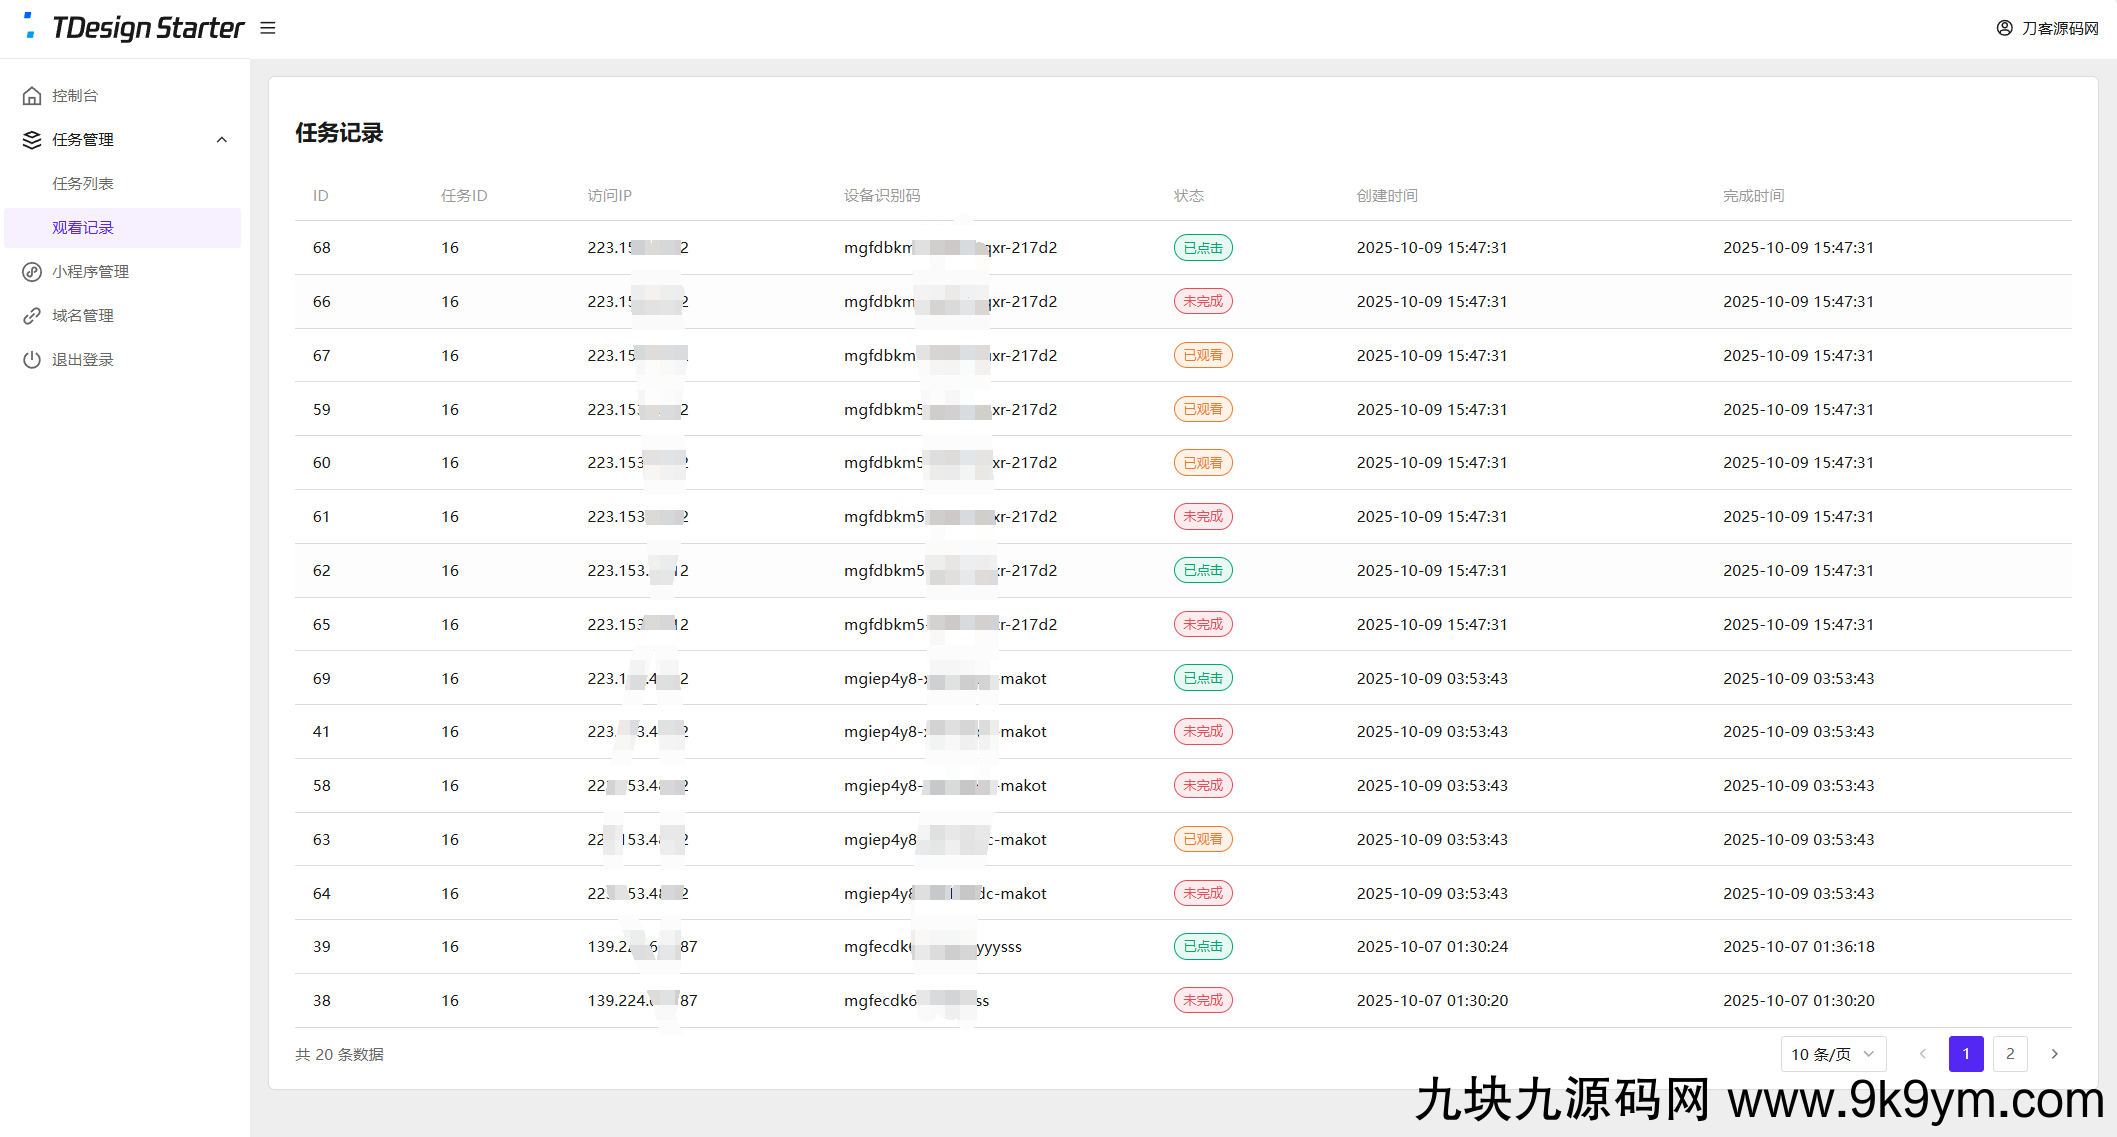Click the 退出登录 power icon
2117x1137 pixels.
(32, 360)
